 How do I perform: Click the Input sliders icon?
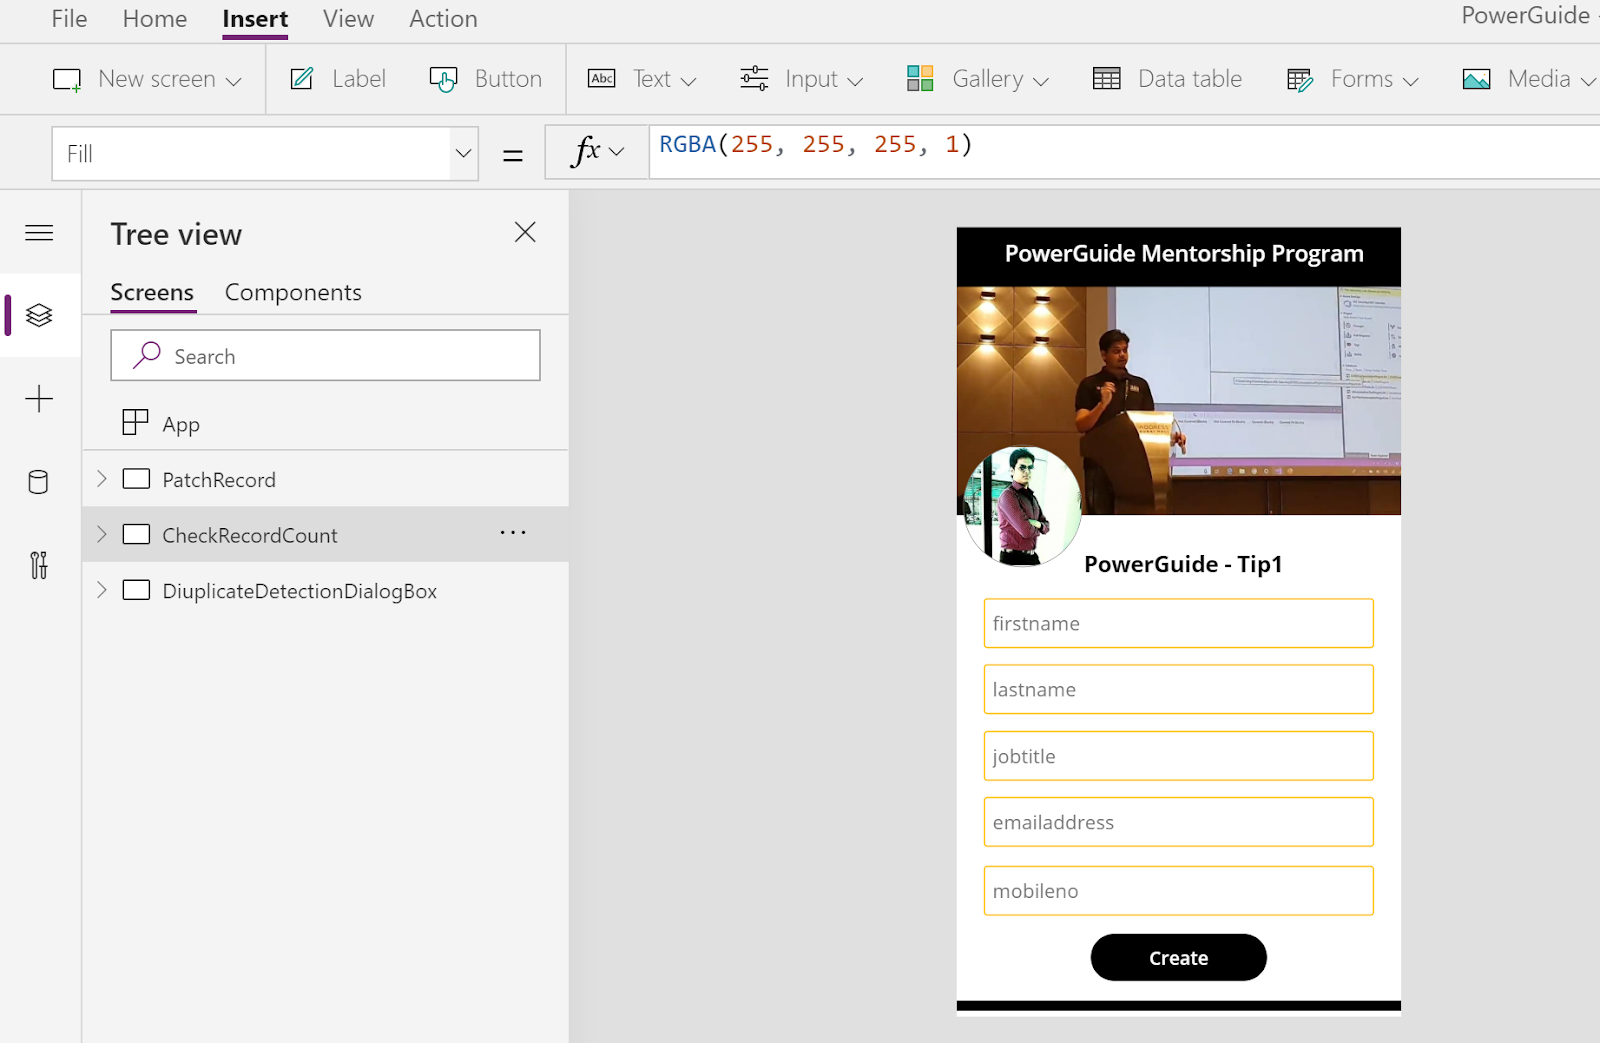pyautogui.click(x=754, y=78)
